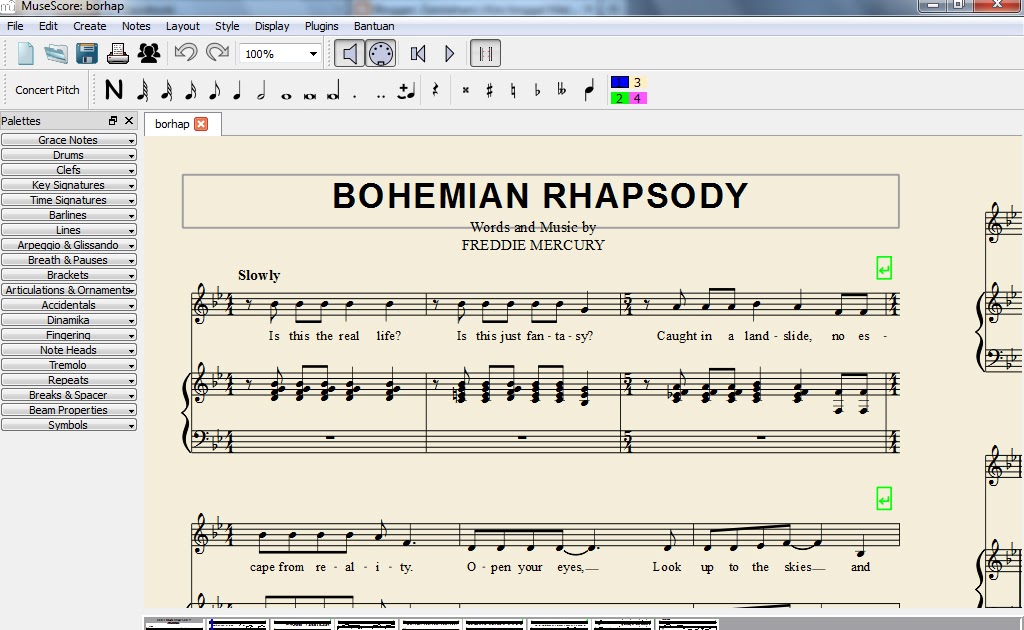Viewport: 1024px width, 630px height.
Task: Toggle the MIDI input button
Action: [x=381, y=54]
